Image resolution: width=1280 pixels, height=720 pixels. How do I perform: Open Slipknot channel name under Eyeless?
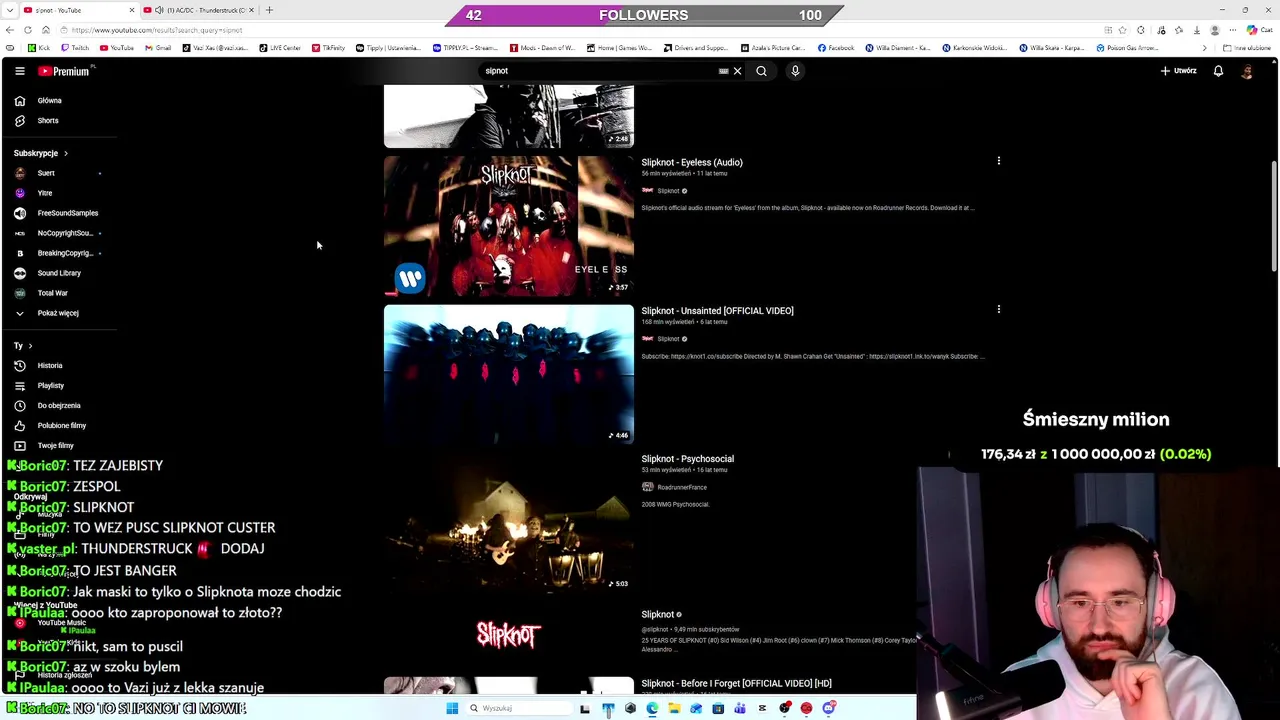(668, 191)
